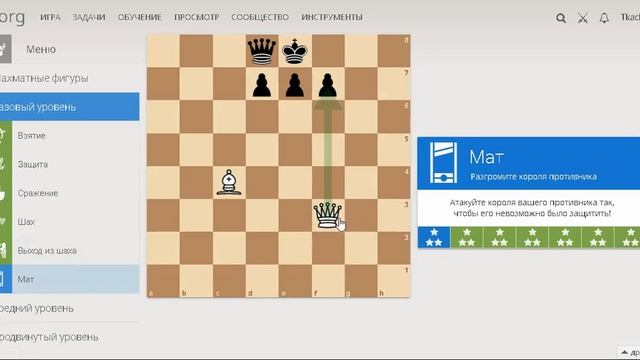Select the second three-star stage
Viewport: 640px width, 360px height.
coord(467,238)
